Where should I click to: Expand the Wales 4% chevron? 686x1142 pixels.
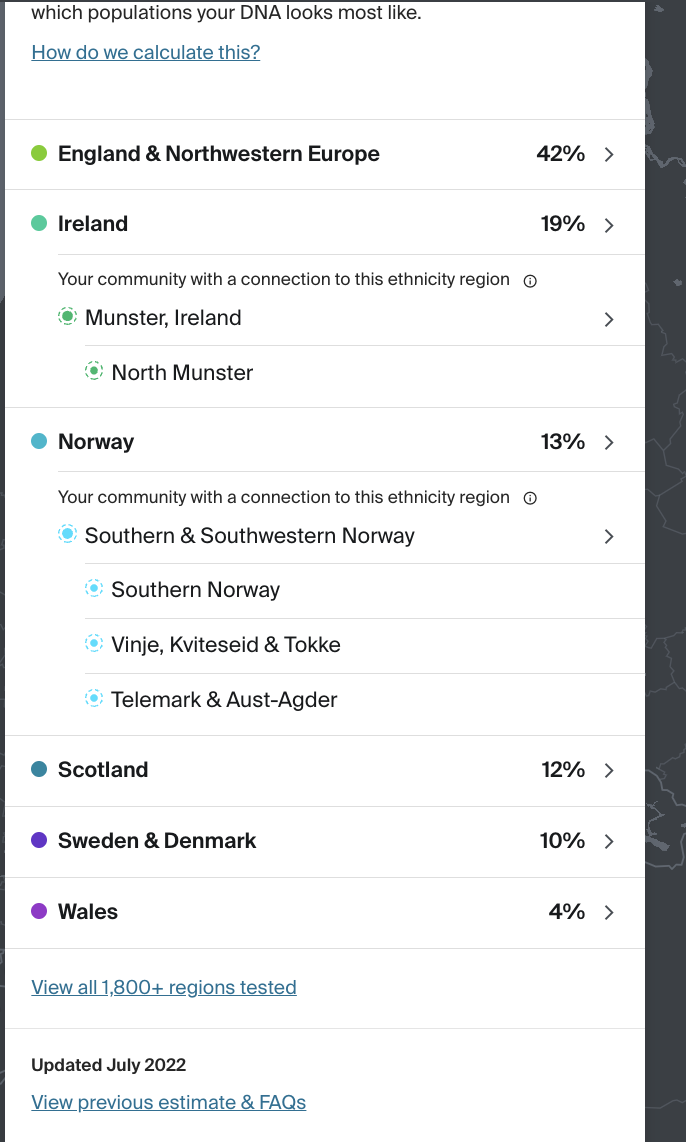click(609, 912)
